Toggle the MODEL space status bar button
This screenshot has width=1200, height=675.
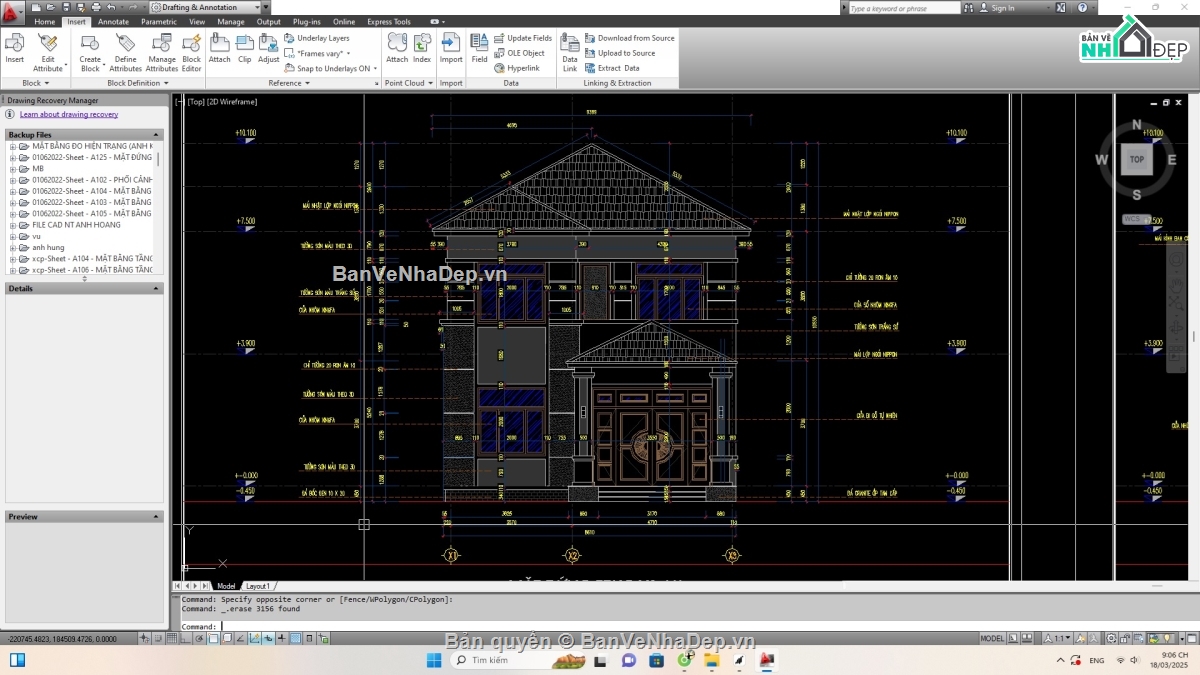point(992,638)
